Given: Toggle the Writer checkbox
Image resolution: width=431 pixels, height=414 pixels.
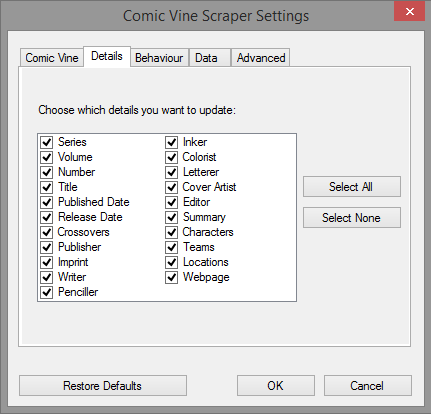Looking at the screenshot, I should tap(47, 277).
